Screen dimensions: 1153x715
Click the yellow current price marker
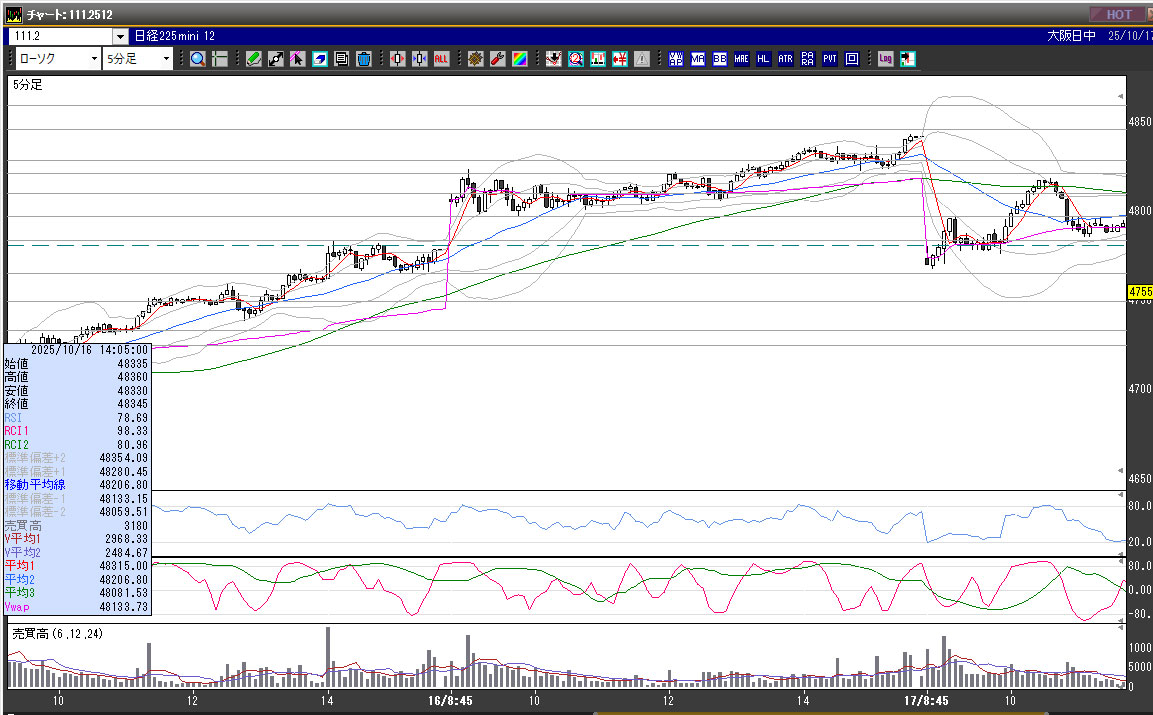click(x=1140, y=292)
